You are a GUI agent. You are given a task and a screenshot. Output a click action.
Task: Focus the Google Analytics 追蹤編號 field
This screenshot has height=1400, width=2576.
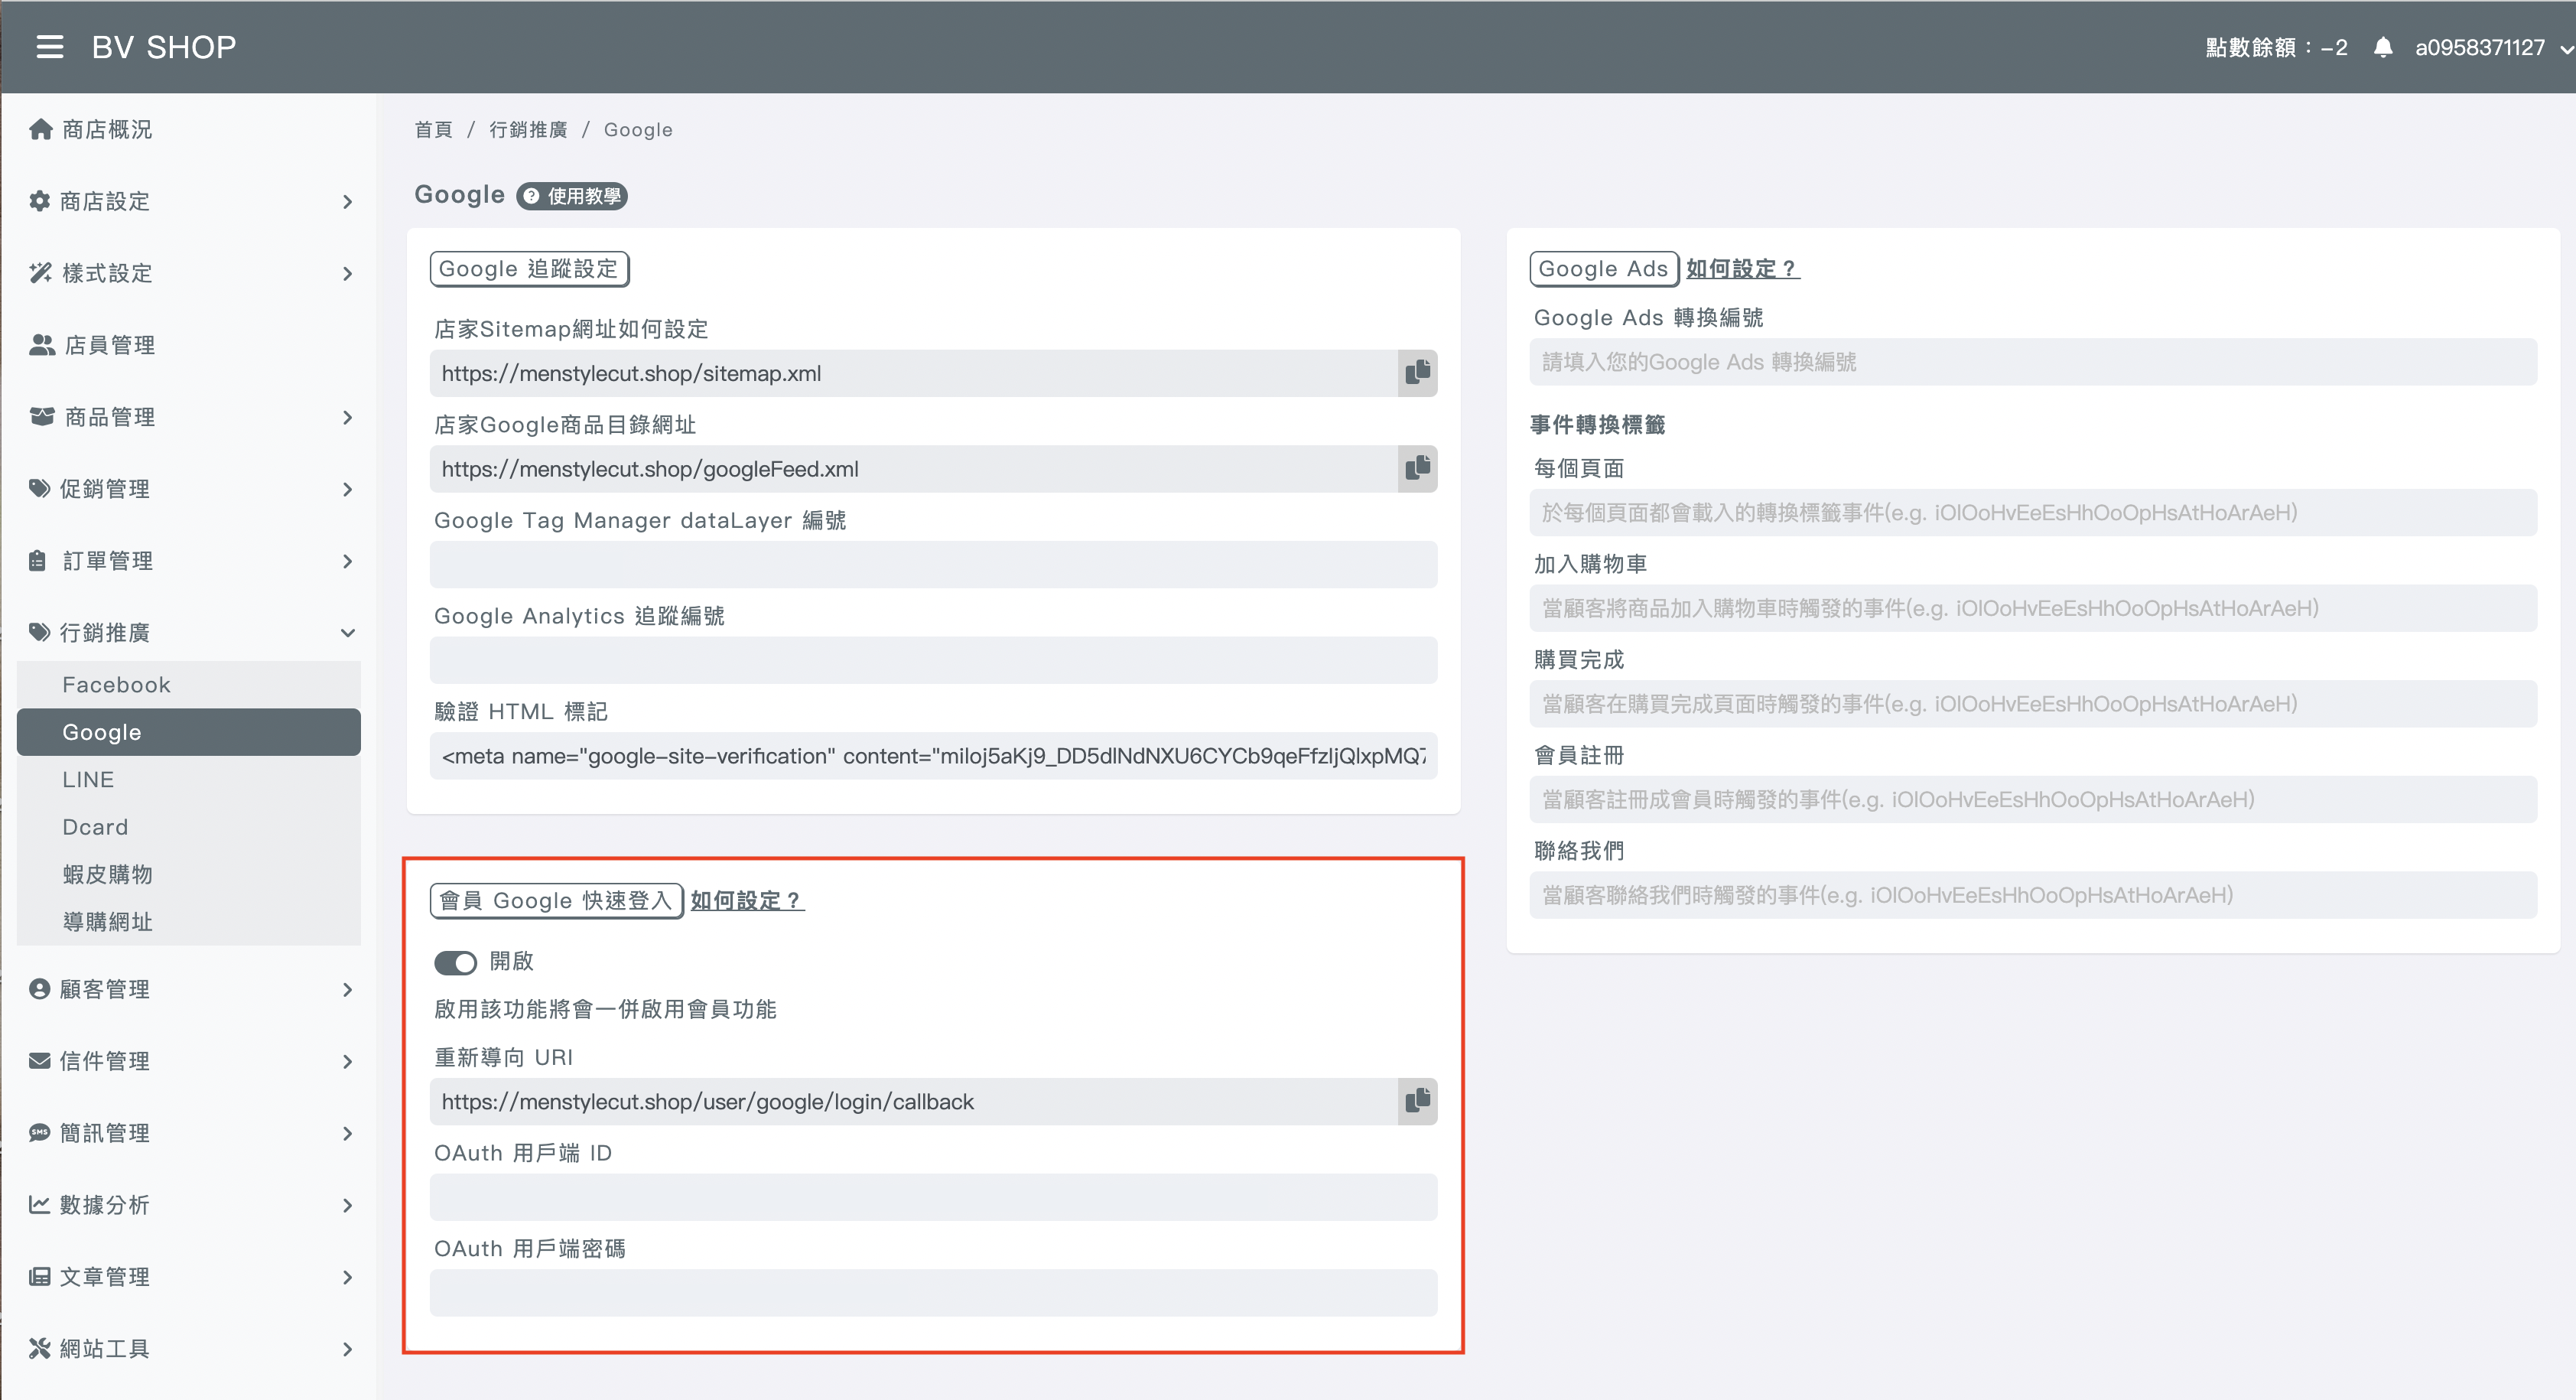click(x=933, y=660)
